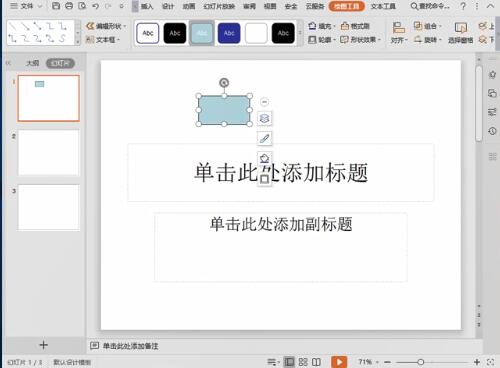
Task: Click the Print Preview icon
Action: coord(82,6)
